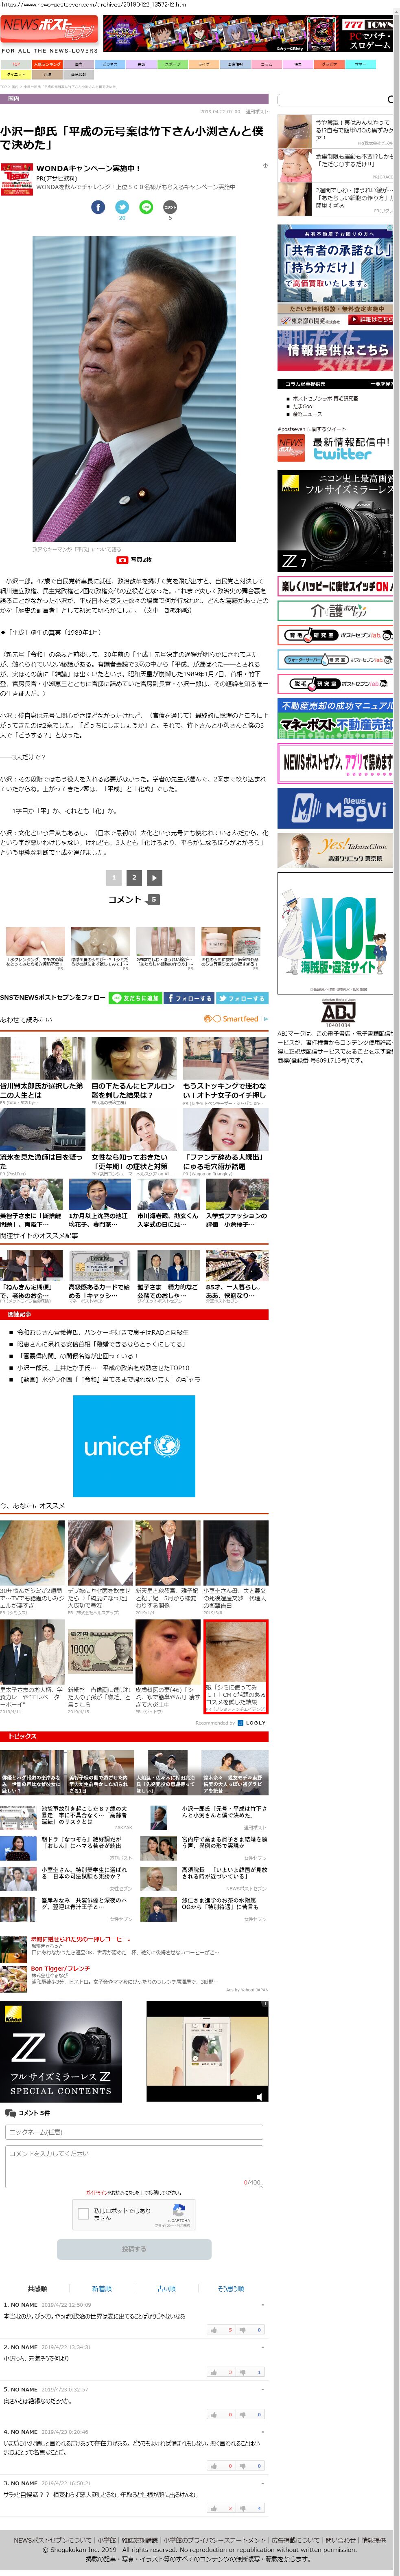This screenshot has height=2576, width=400.
Task: Check the reCAPTCHA 'I am not a robot' box
Action: (x=84, y=2213)
